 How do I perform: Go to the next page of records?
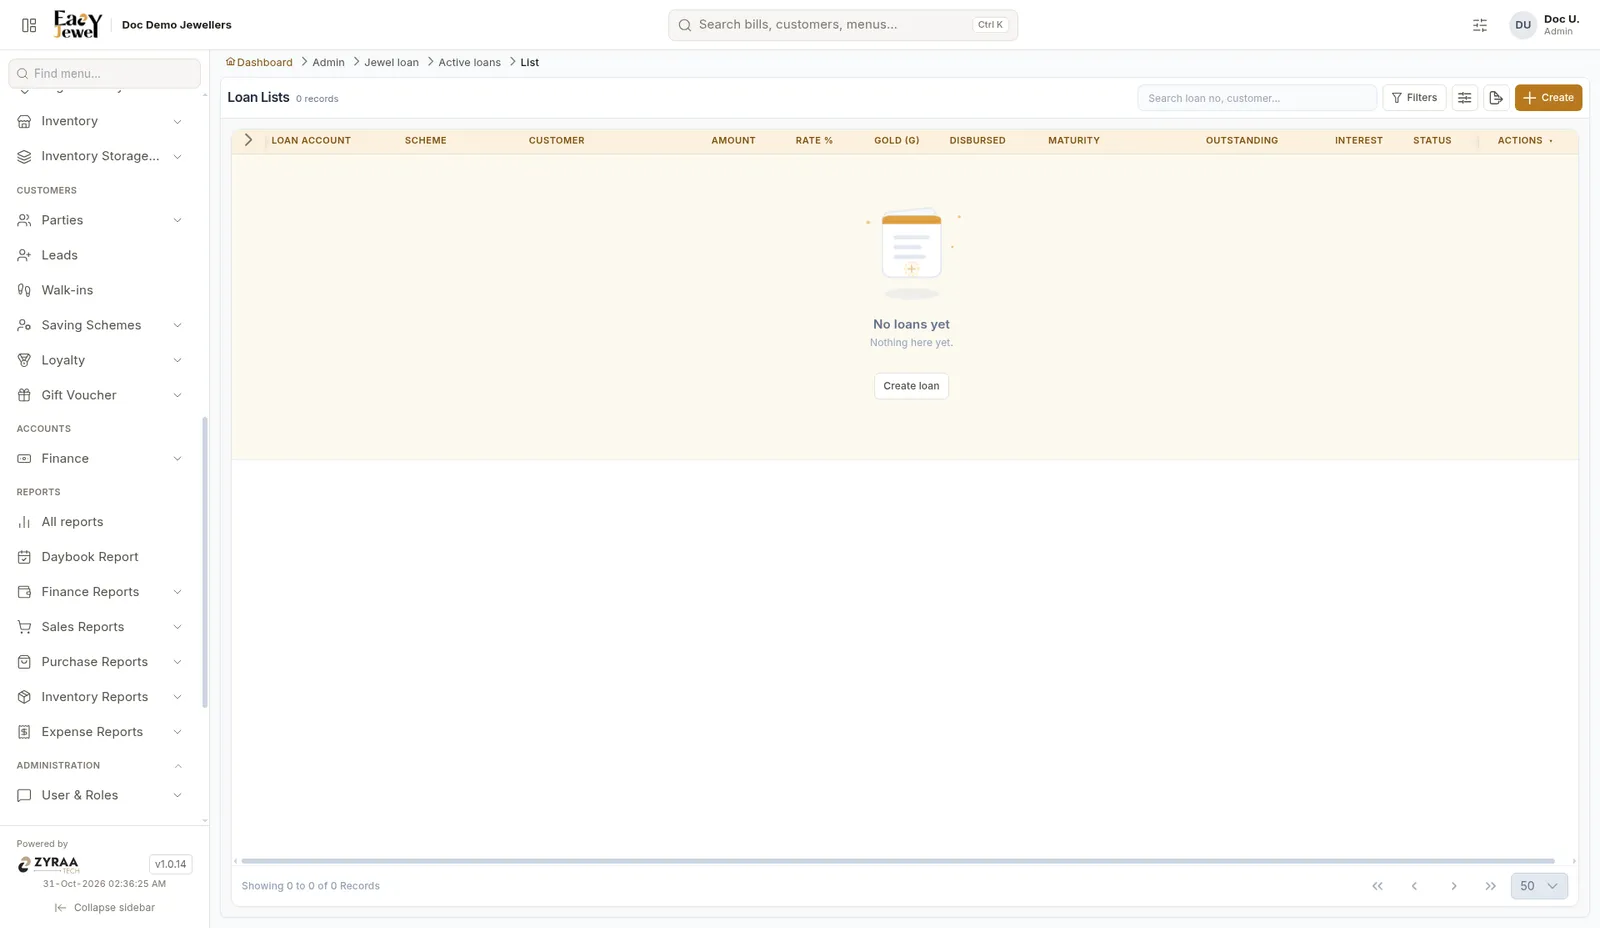click(1454, 886)
